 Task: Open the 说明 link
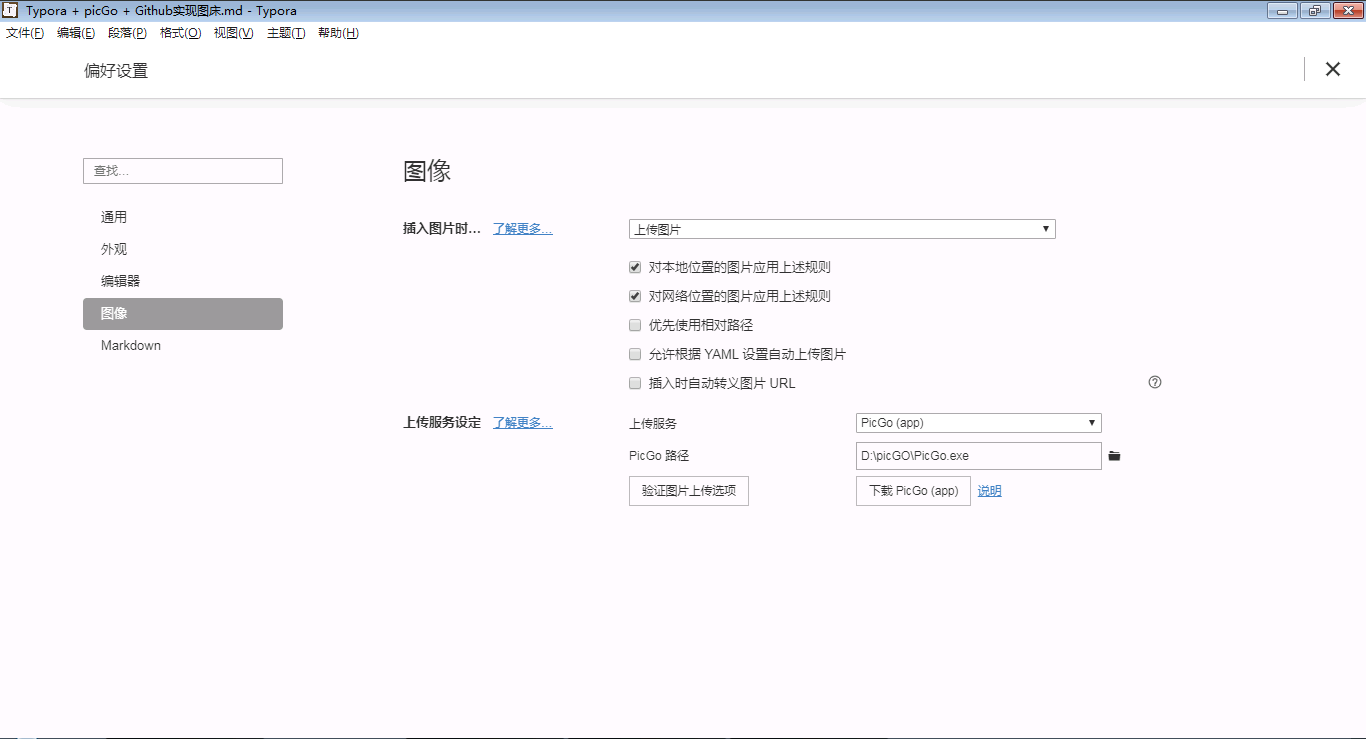[989, 491]
